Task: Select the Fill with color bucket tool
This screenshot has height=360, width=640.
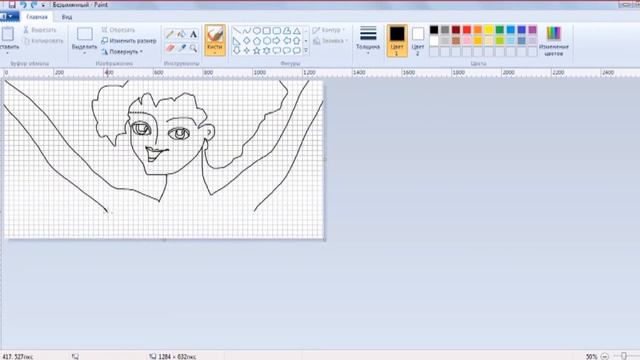Action: [182, 34]
